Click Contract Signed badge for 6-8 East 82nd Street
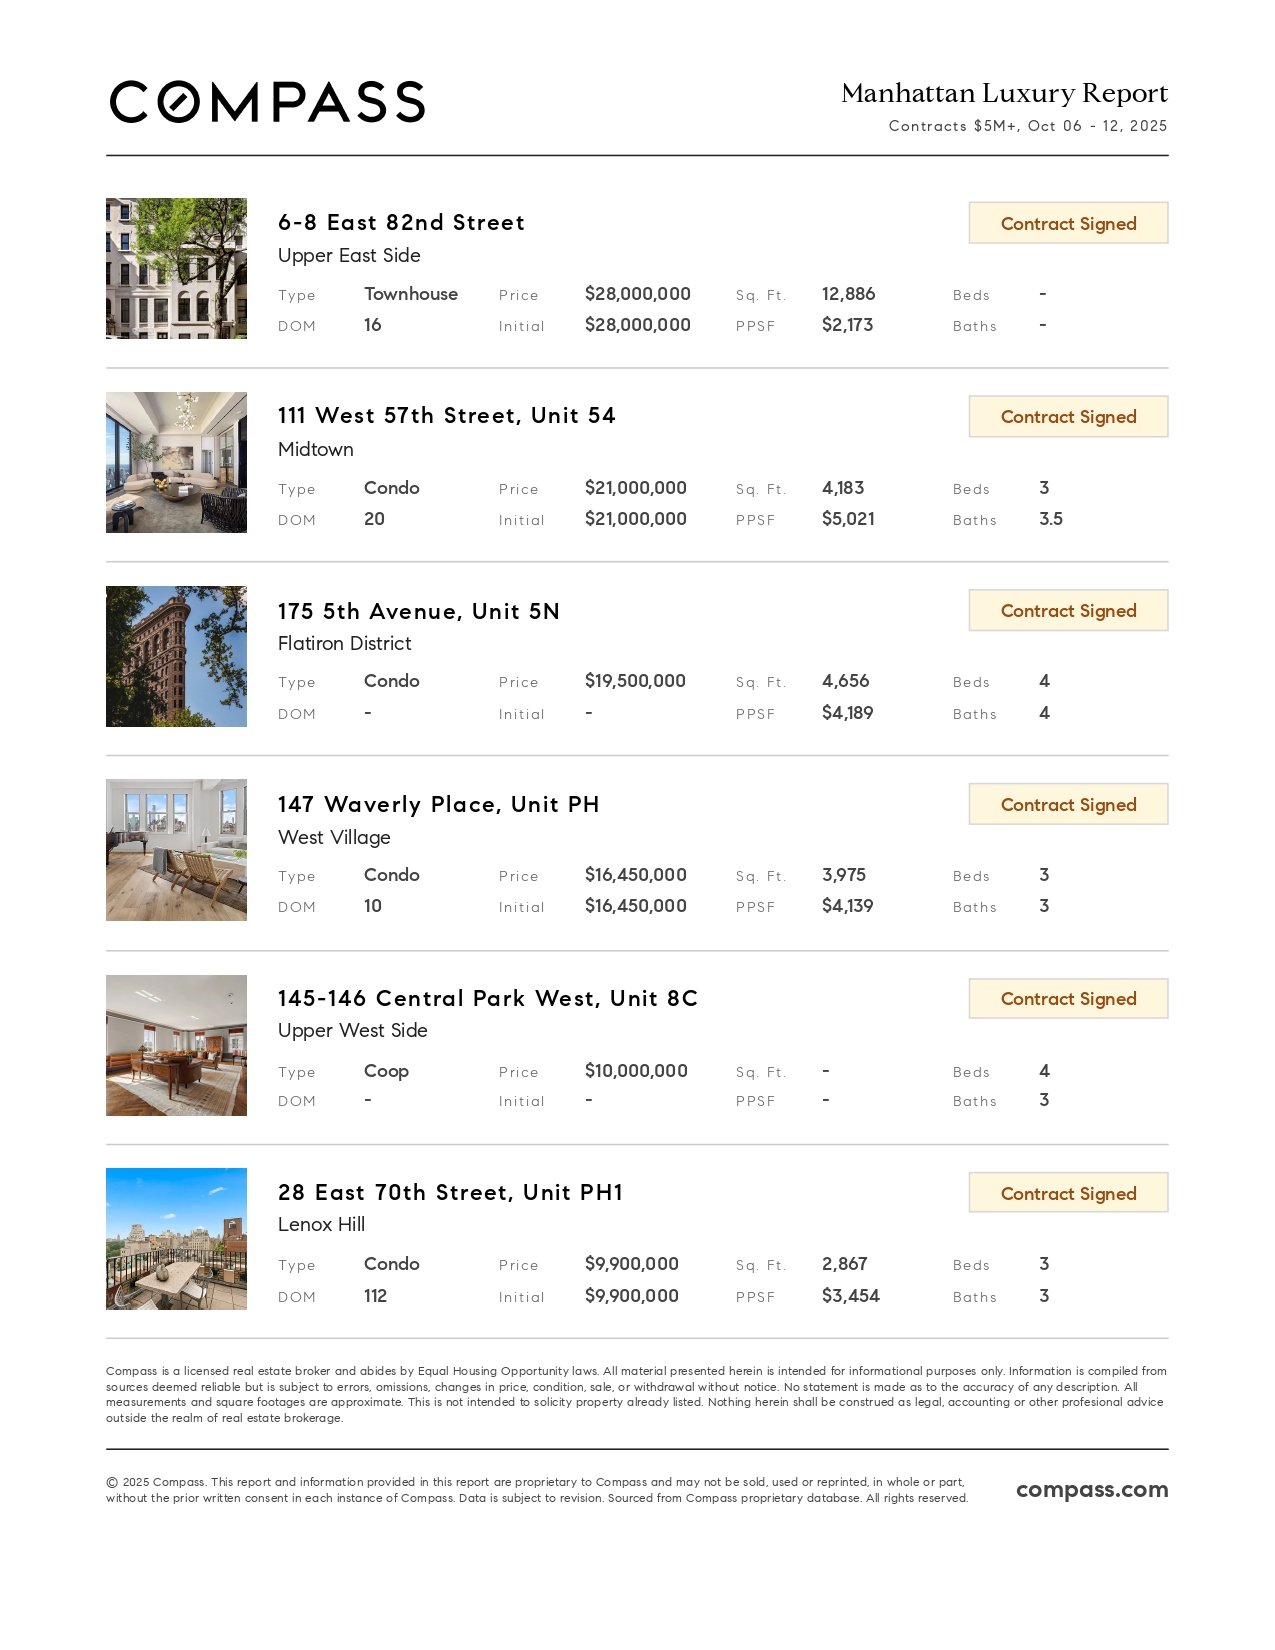The width and height of the screenshot is (1275, 1650). point(1068,223)
